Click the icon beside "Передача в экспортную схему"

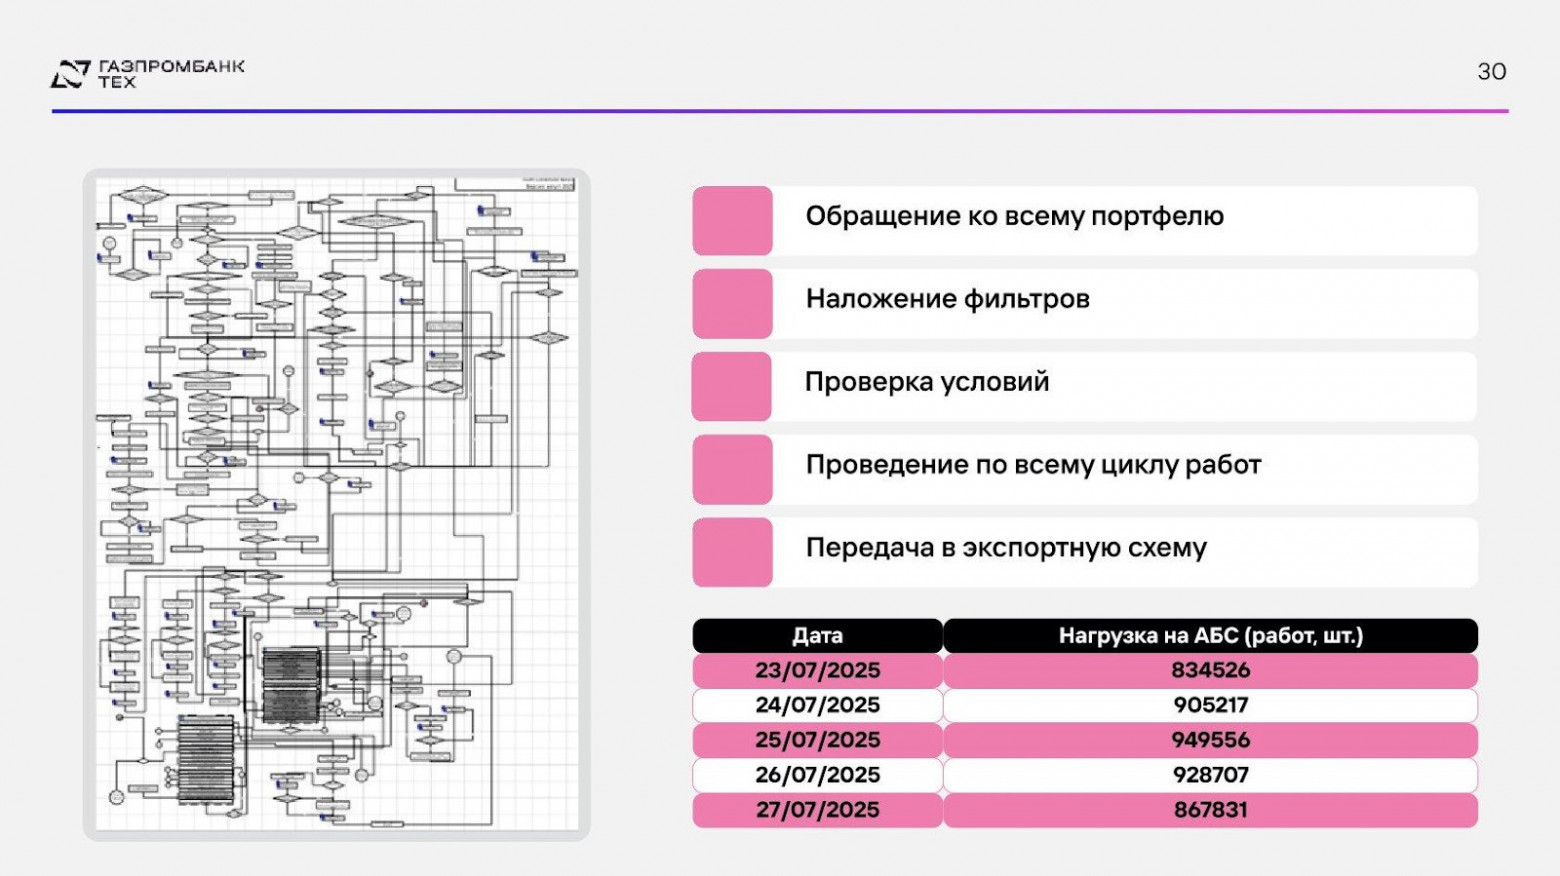click(731, 553)
